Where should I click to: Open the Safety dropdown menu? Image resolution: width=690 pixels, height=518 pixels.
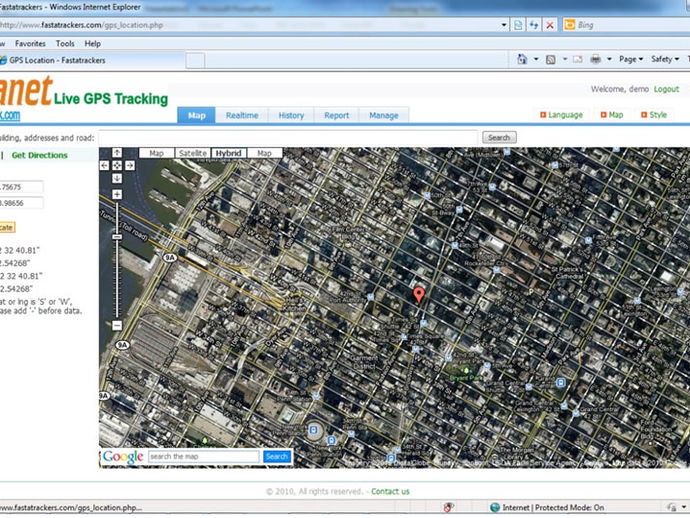click(665, 59)
